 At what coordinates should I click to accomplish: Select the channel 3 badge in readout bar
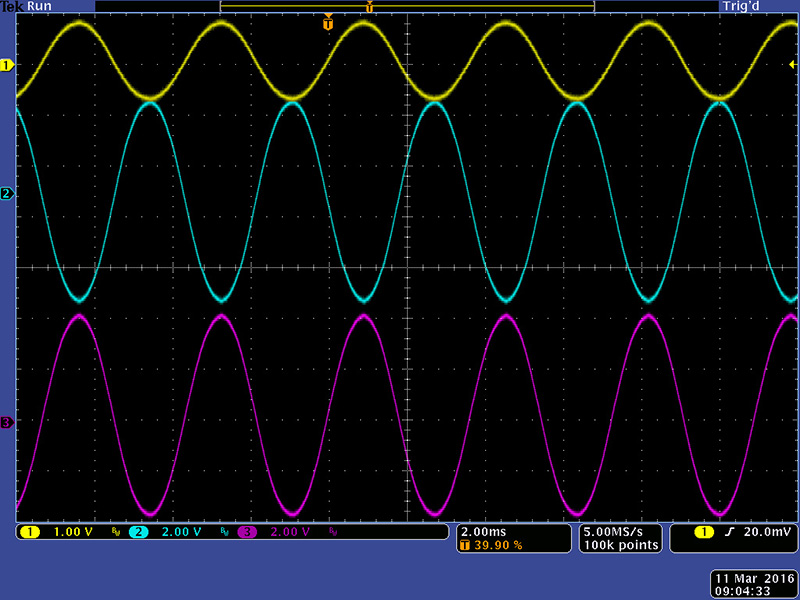click(247, 532)
